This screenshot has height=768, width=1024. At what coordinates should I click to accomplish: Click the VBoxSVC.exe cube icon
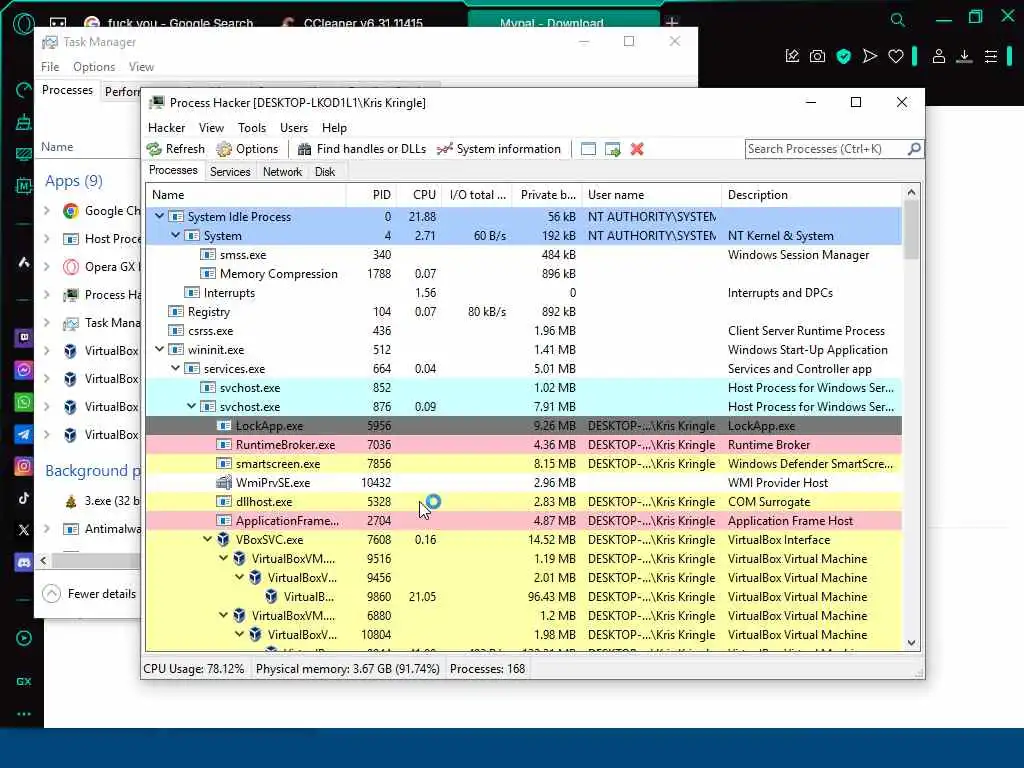coord(223,539)
